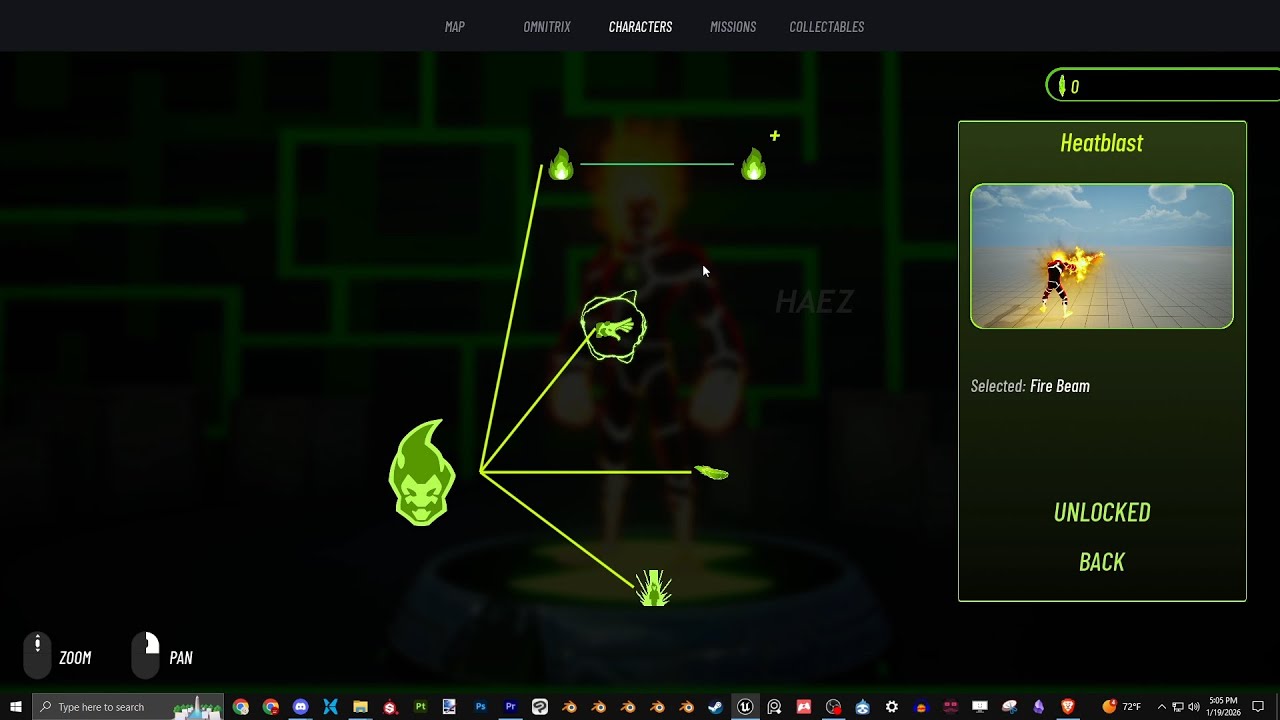Switch to the CHARACTERS tab

(x=640, y=27)
